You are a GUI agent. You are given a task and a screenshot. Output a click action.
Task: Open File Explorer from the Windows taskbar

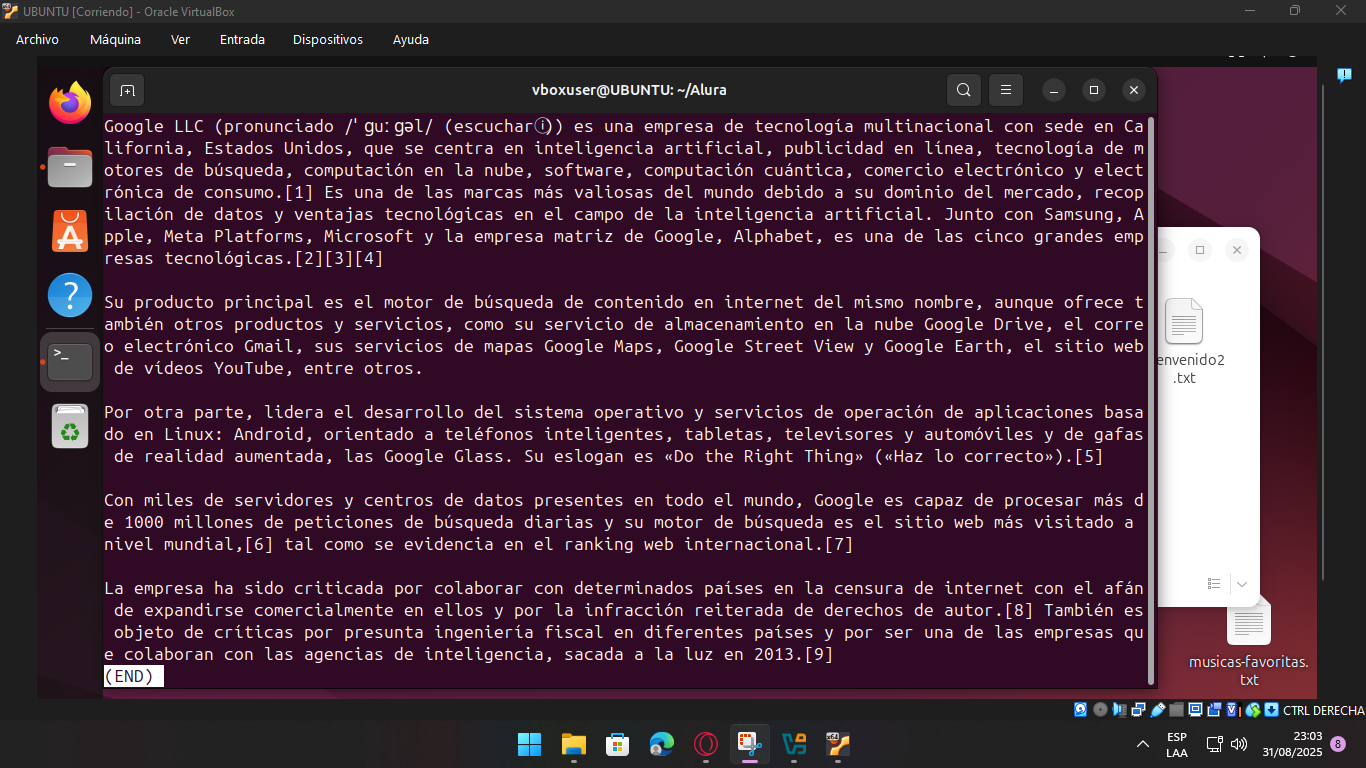(x=573, y=744)
